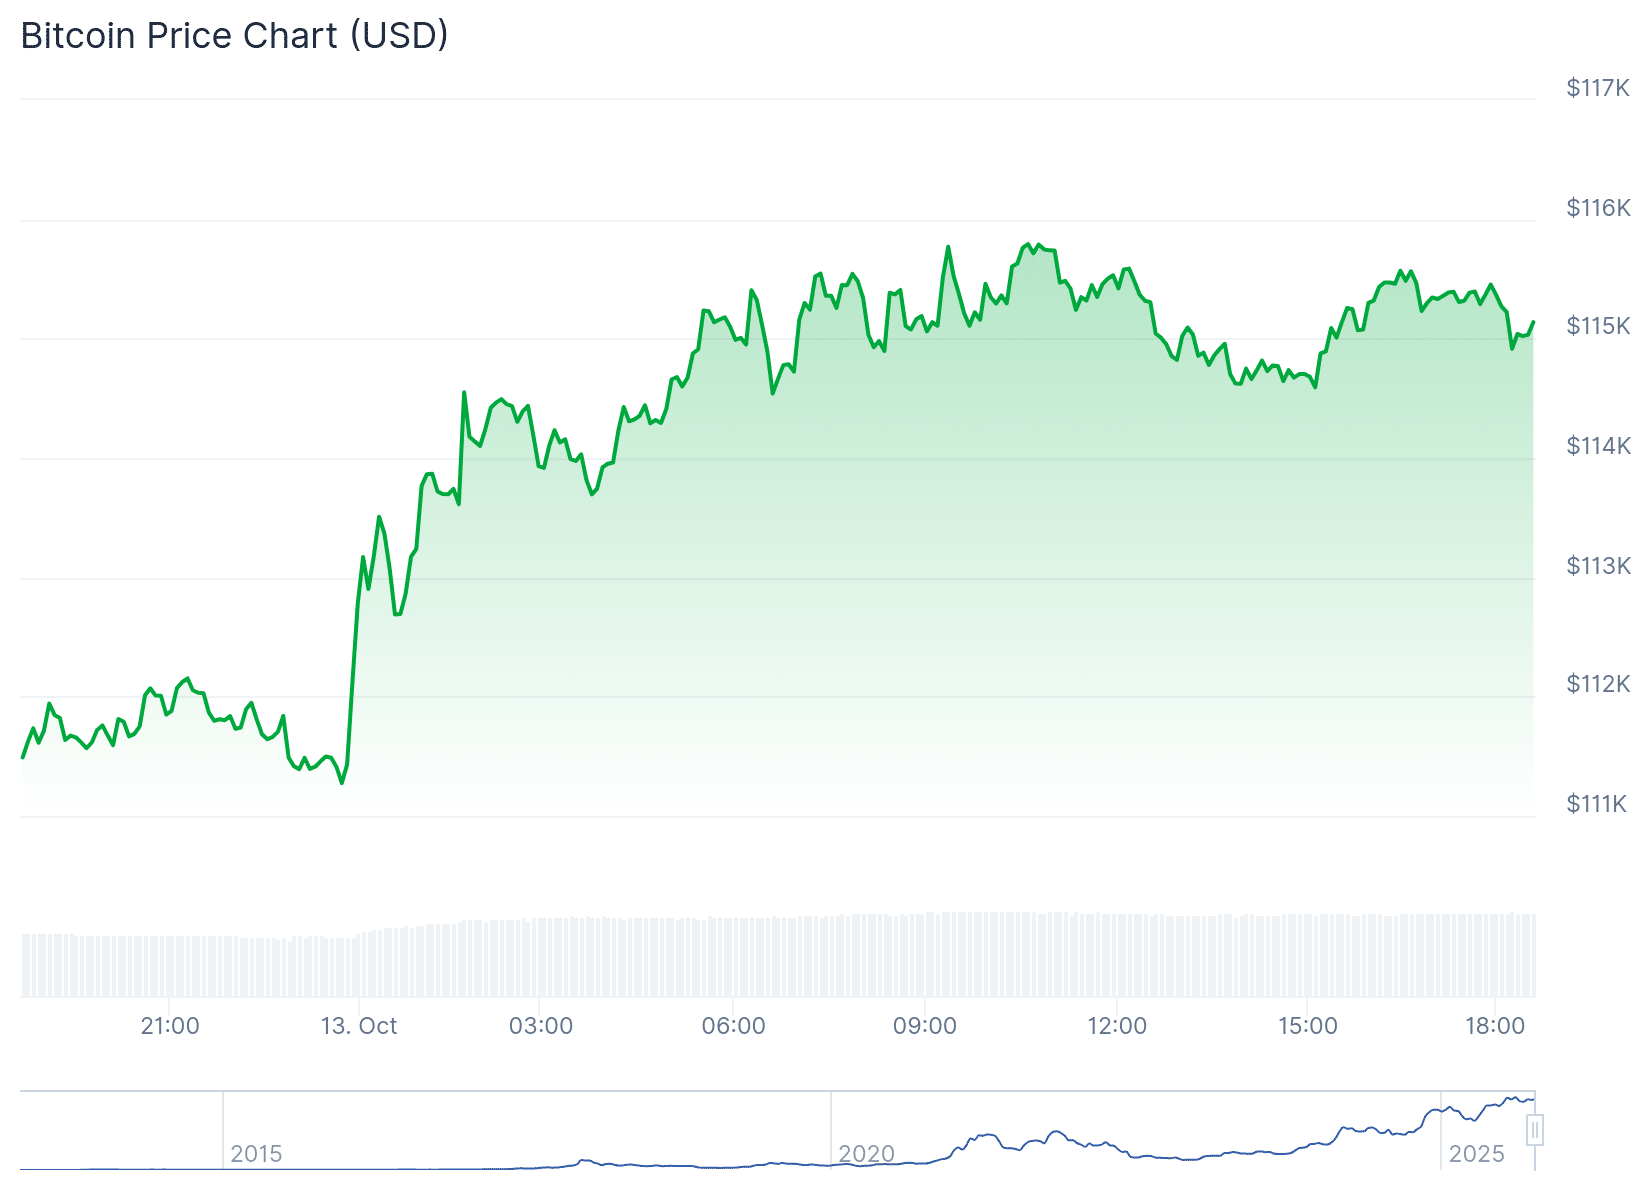
Task: Click the $114K price axis label
Action: click(x=1598, y=446)
